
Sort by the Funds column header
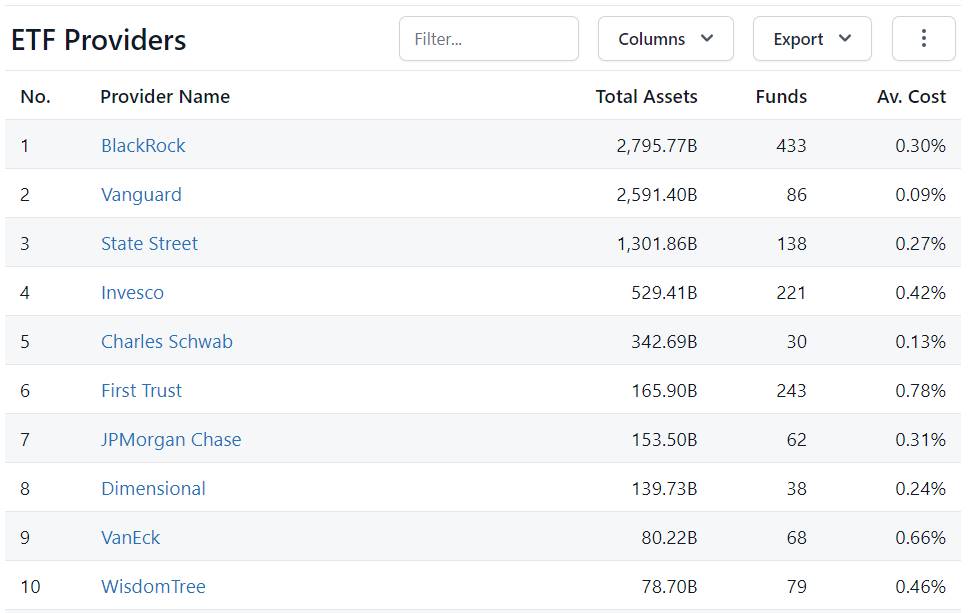click(781, 96)
